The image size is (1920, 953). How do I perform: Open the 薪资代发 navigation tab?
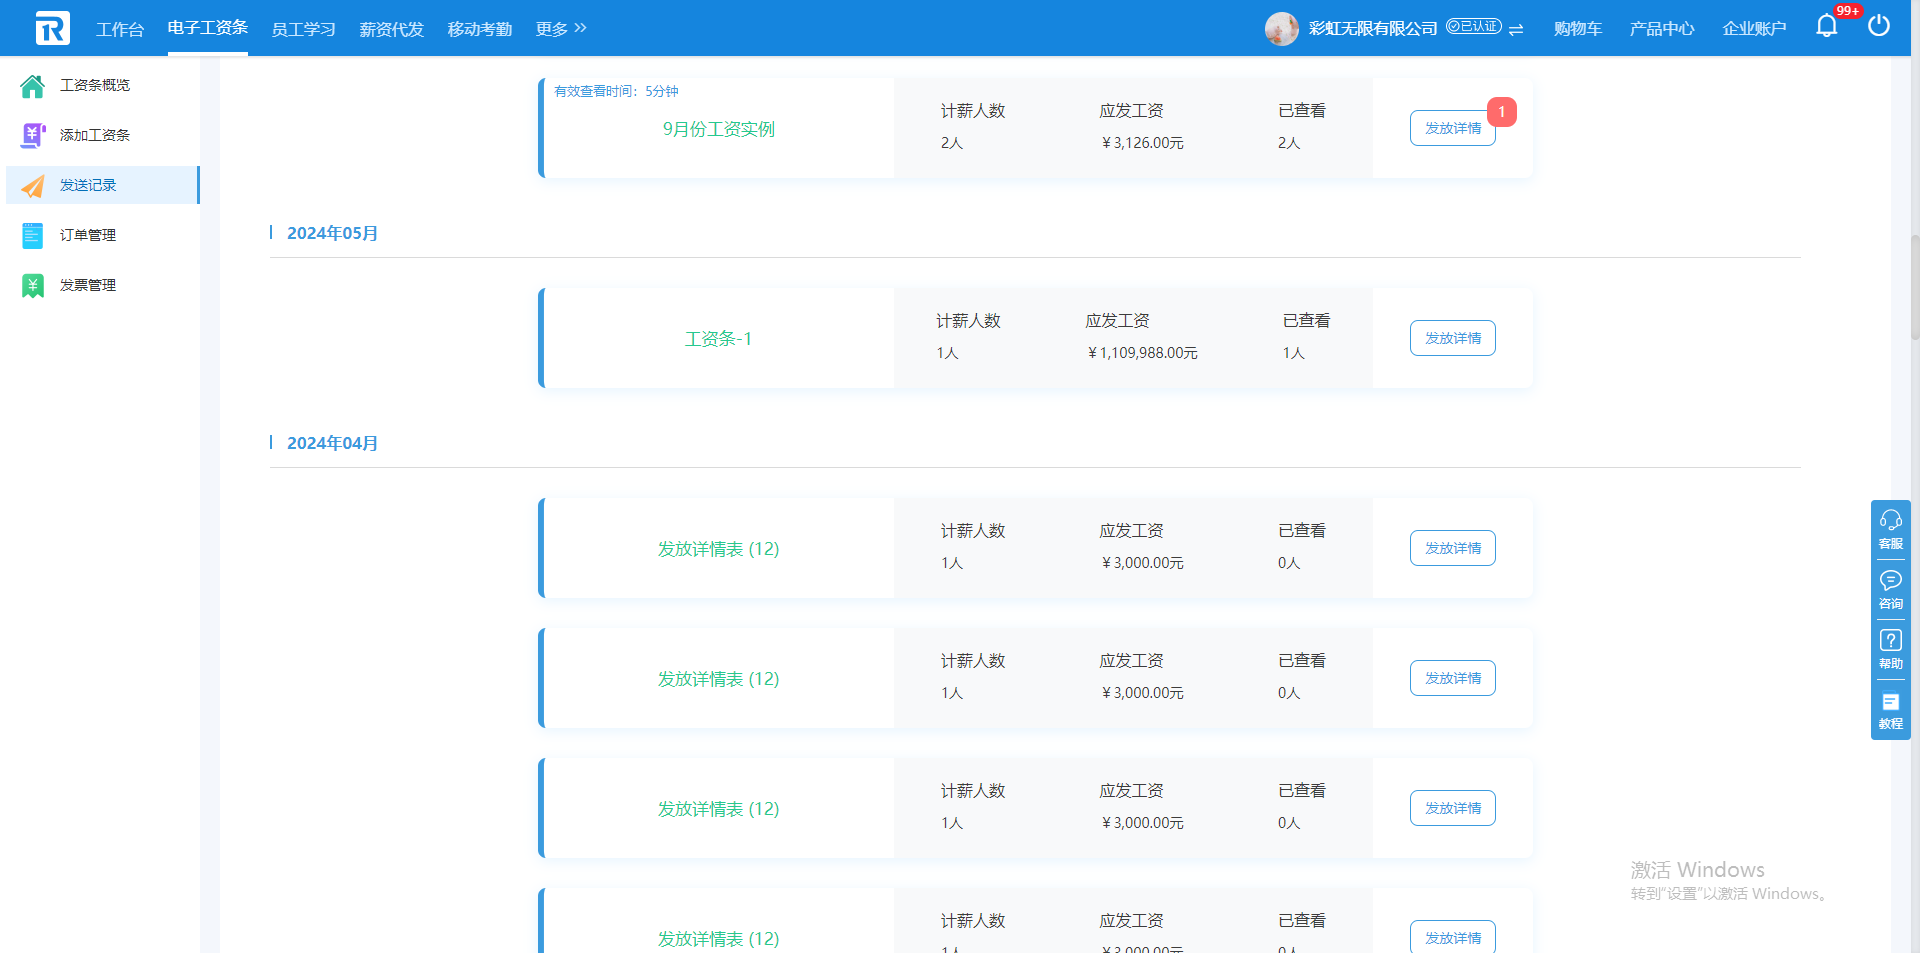point(391,29)
